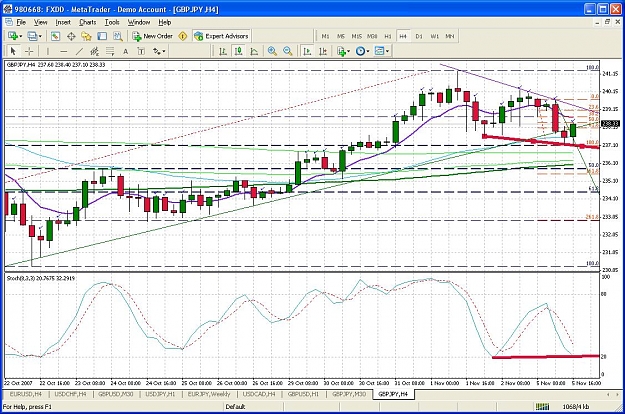Set timeframe to D1

pyautogui.click(x=419, y=36)
